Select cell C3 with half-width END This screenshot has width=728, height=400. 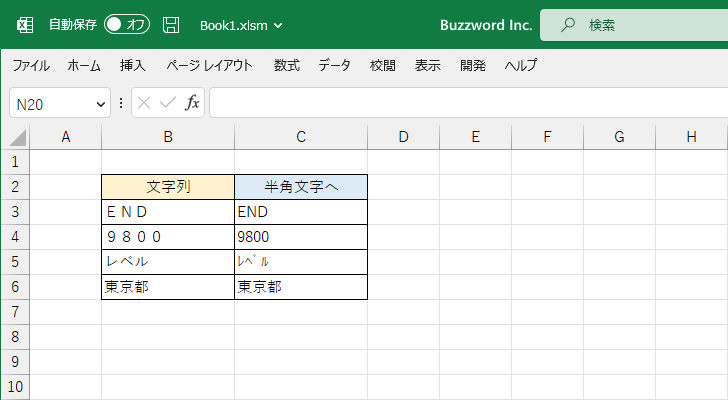pos(301,212)
